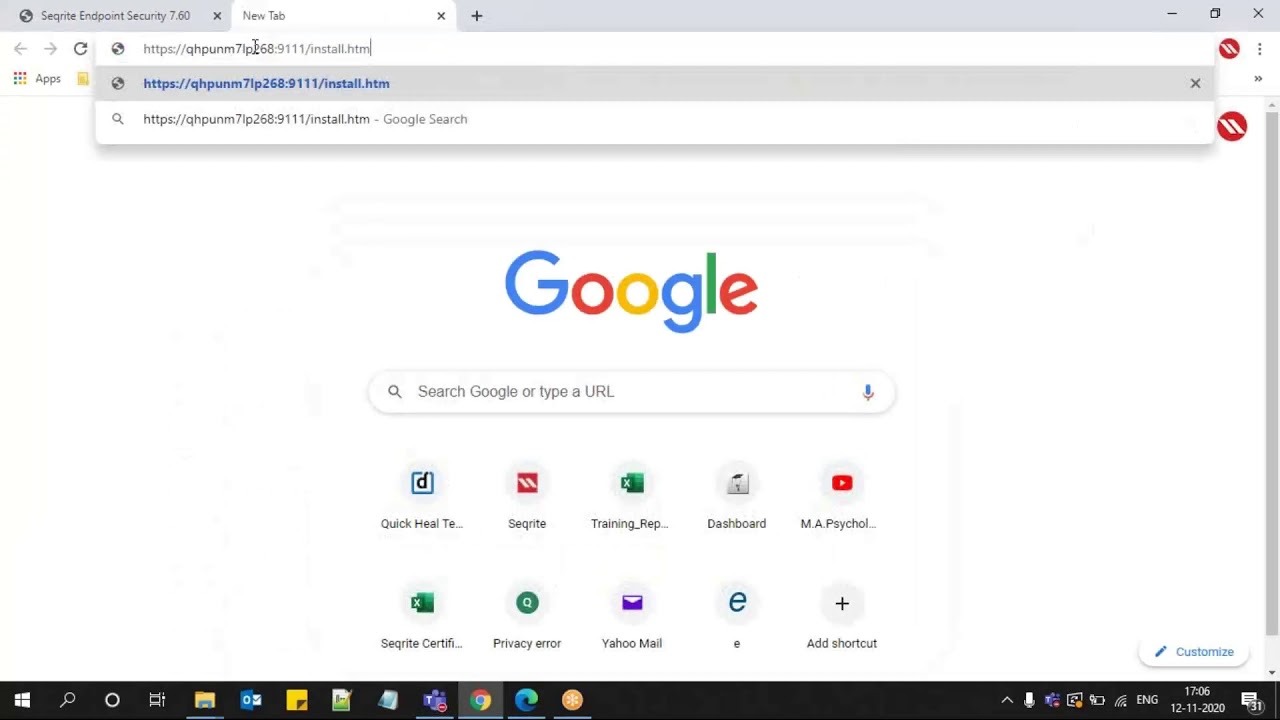
Task: Switch to Seqrite Endpoint Security 7.60 tab
Action: click(x=115, y=16)
